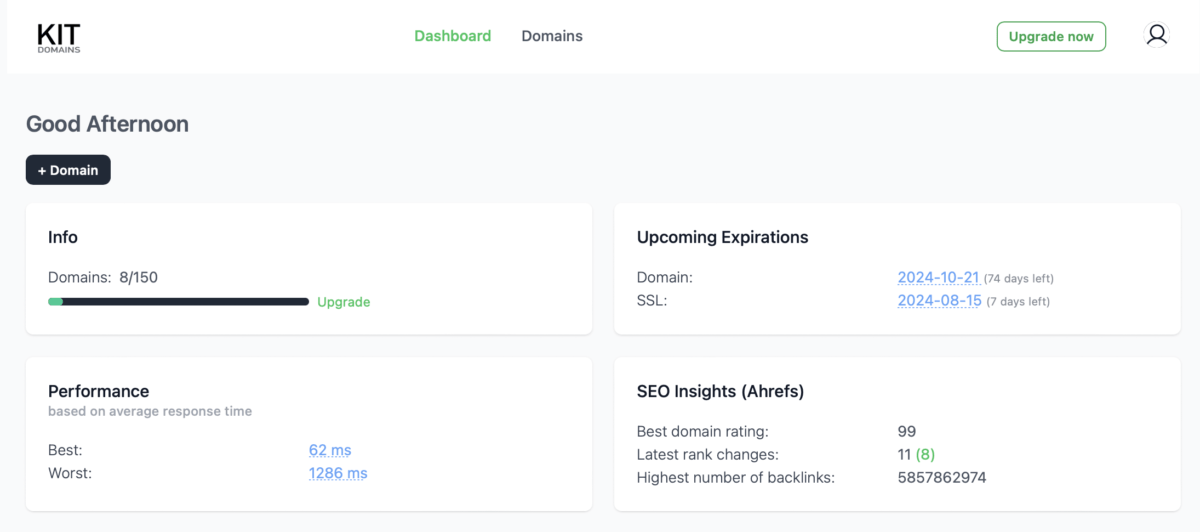Follow the green Upgrade link beside progress bar
Viewport: 1200px width, 532px height.
tap(343, 302)
